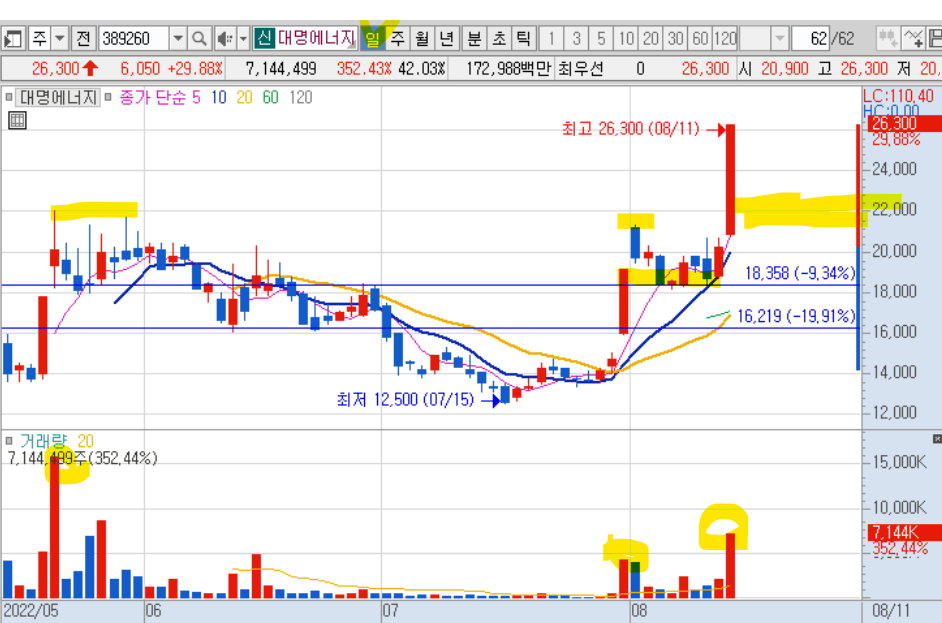Click the change value 6,050
This screenshot has height=623, width=942.
[x=141, y=68]
